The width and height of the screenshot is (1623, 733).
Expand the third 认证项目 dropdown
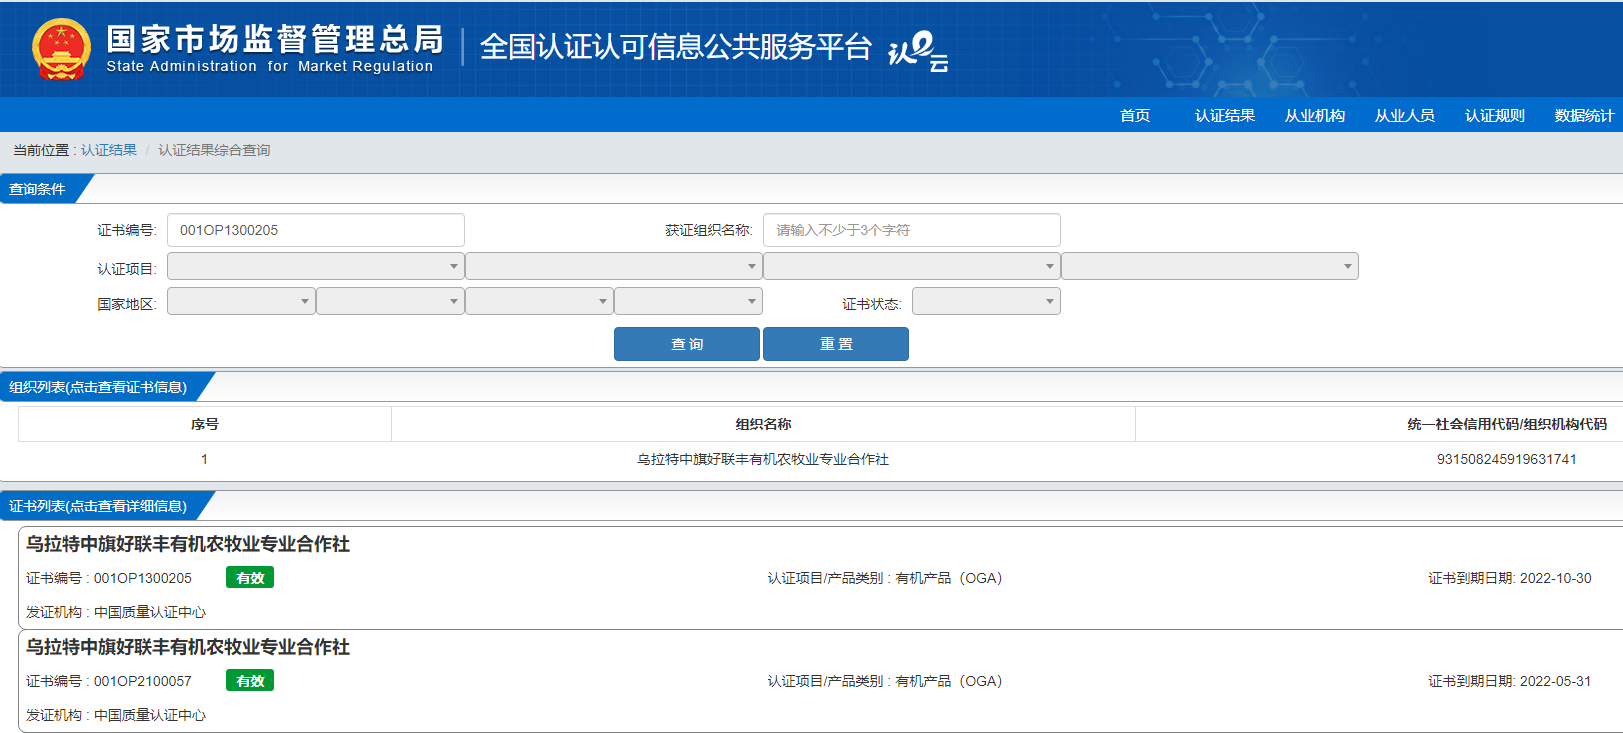912,266
